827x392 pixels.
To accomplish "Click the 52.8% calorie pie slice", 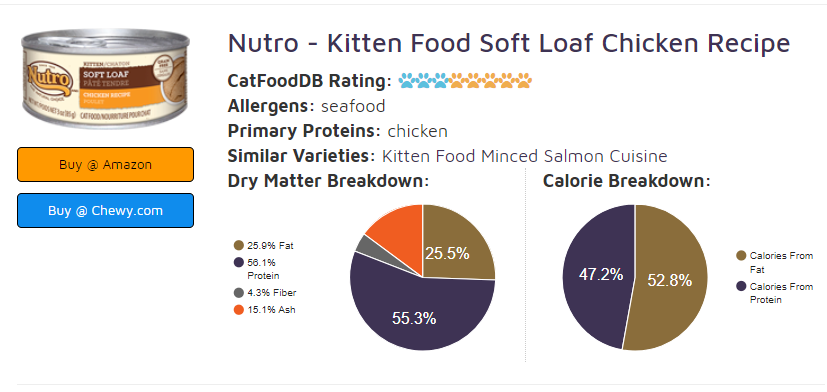I will click(670, 280).
